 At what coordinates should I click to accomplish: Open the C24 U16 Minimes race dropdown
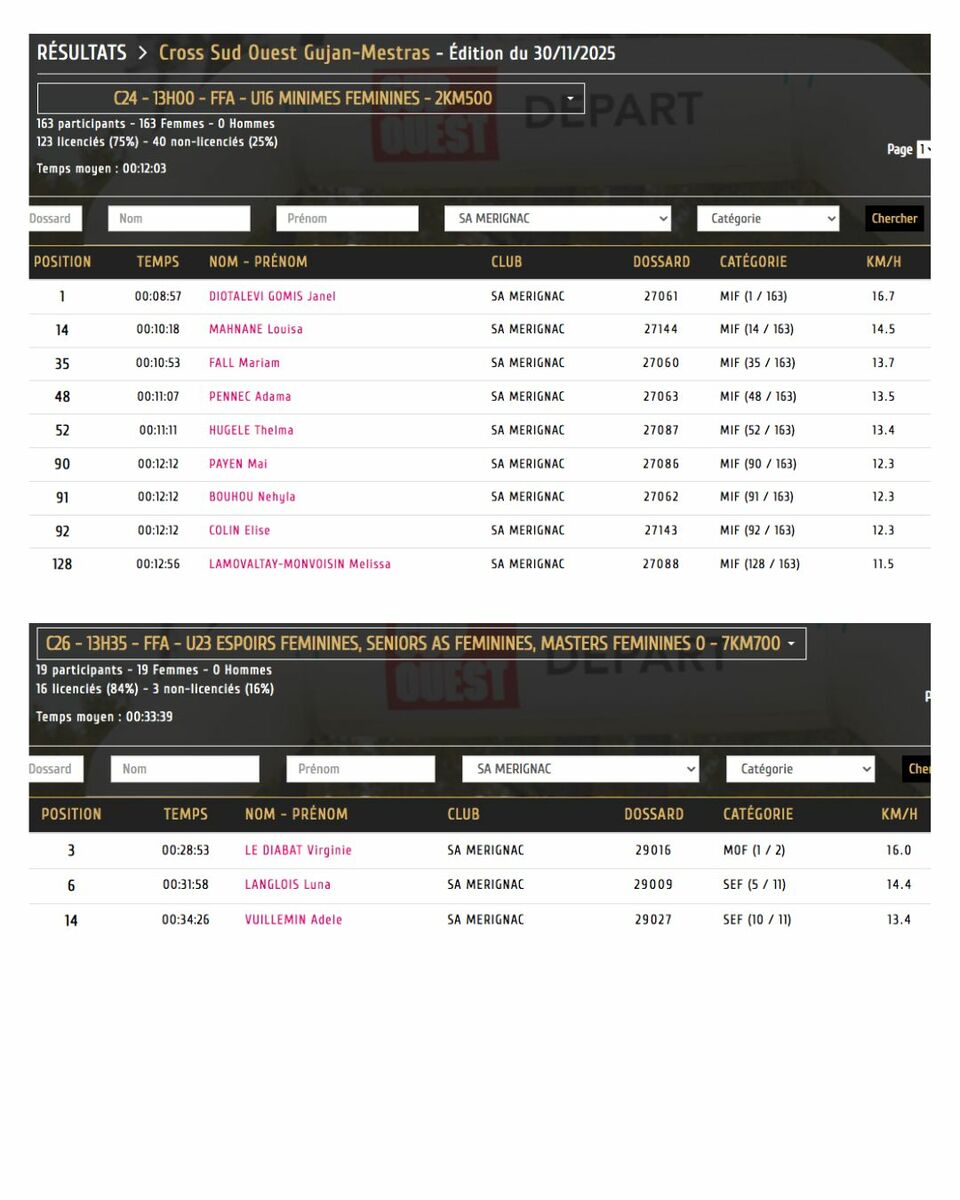[x=310, y=99]
